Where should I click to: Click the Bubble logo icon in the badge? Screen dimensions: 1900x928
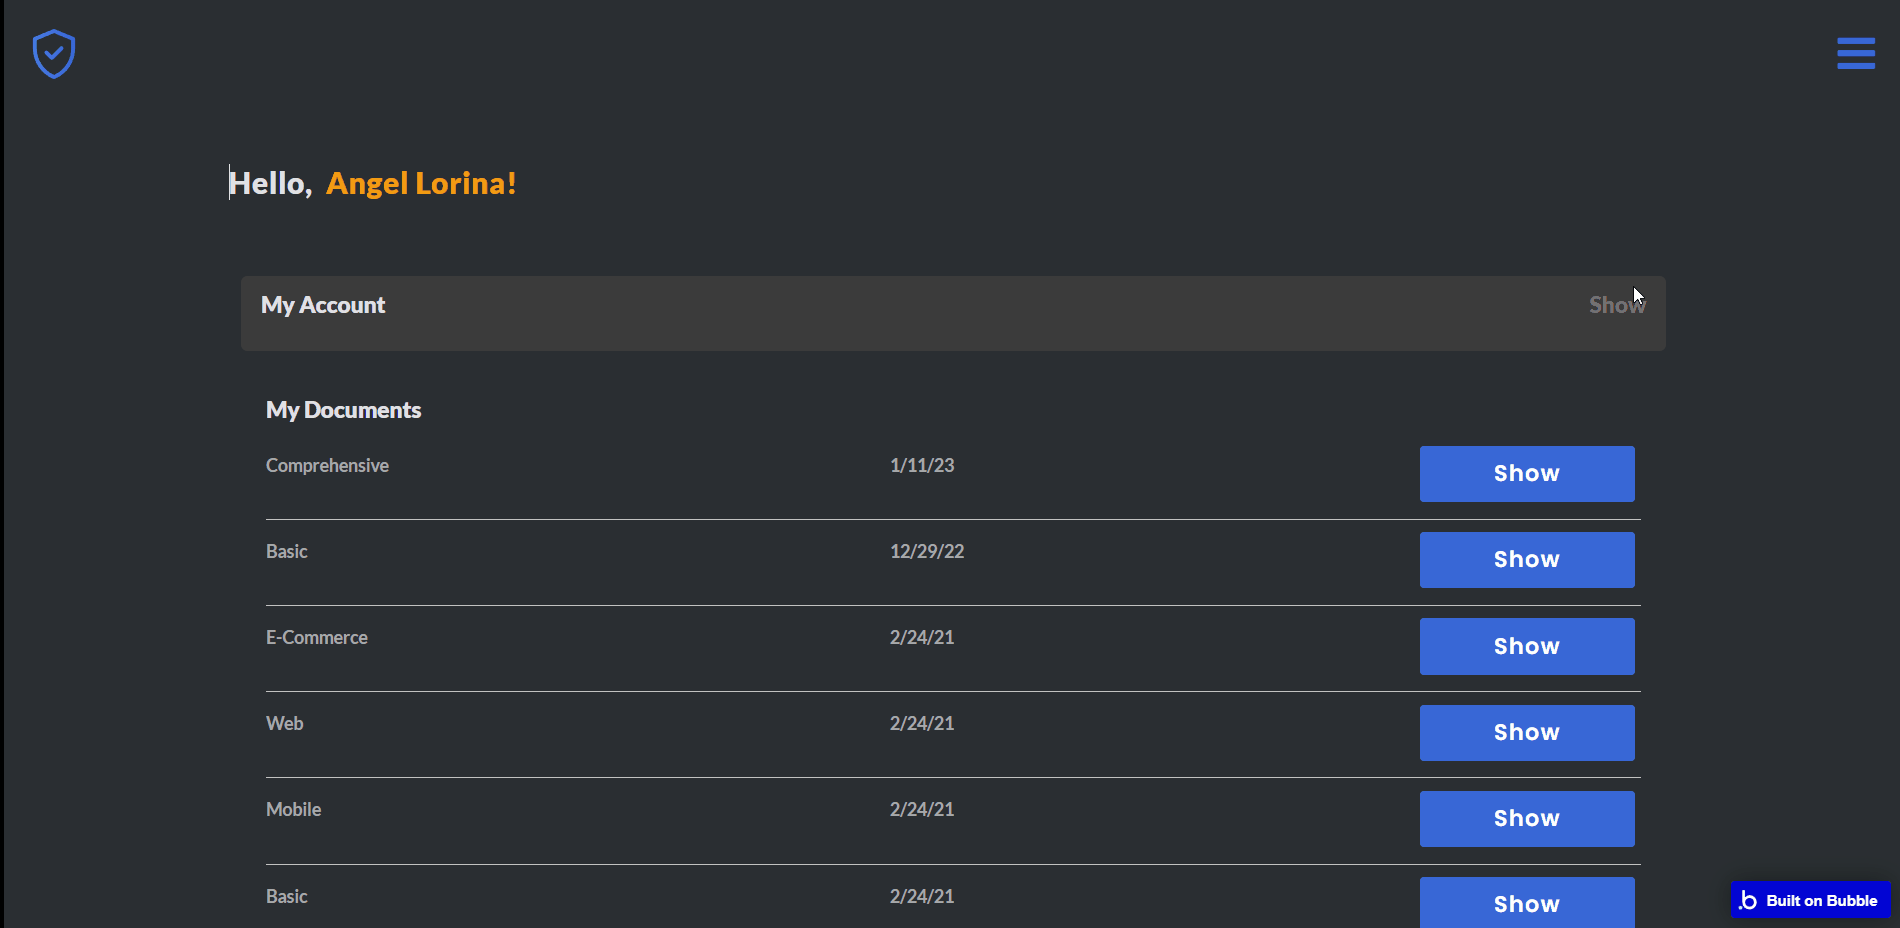point(1748,901)
